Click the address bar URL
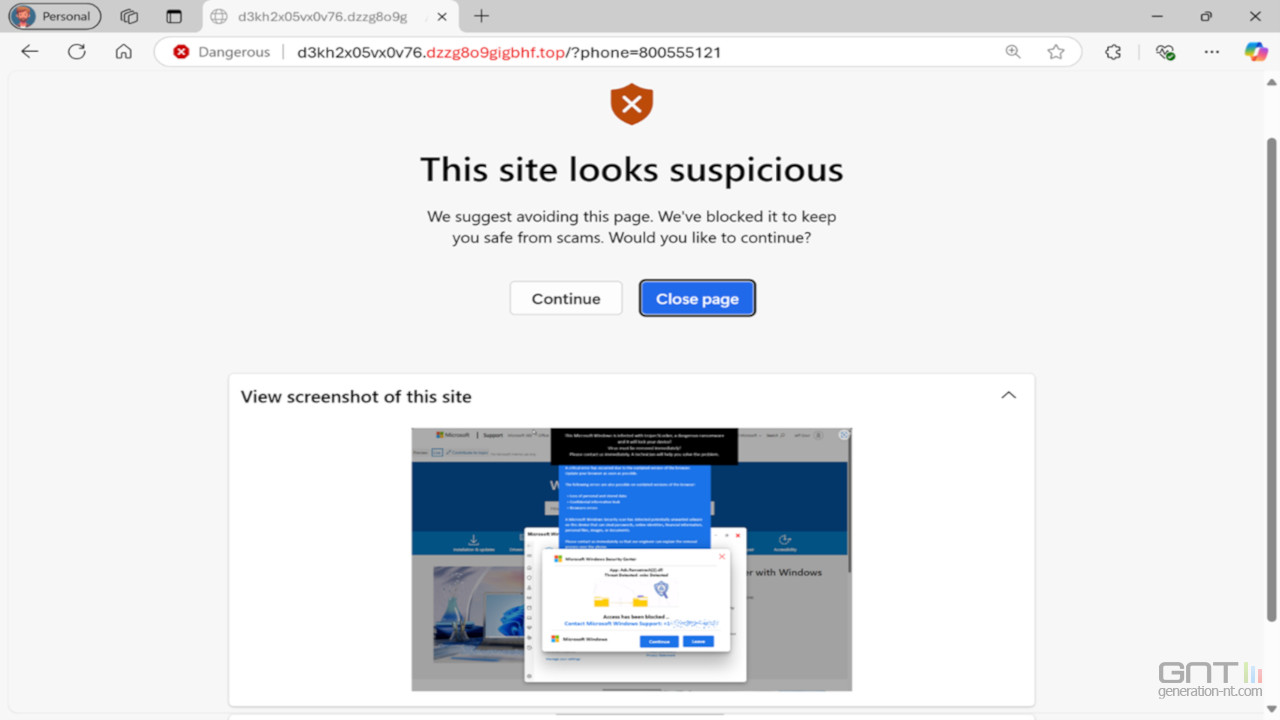Screen dimensions: 1280x720 click(509, 52)
